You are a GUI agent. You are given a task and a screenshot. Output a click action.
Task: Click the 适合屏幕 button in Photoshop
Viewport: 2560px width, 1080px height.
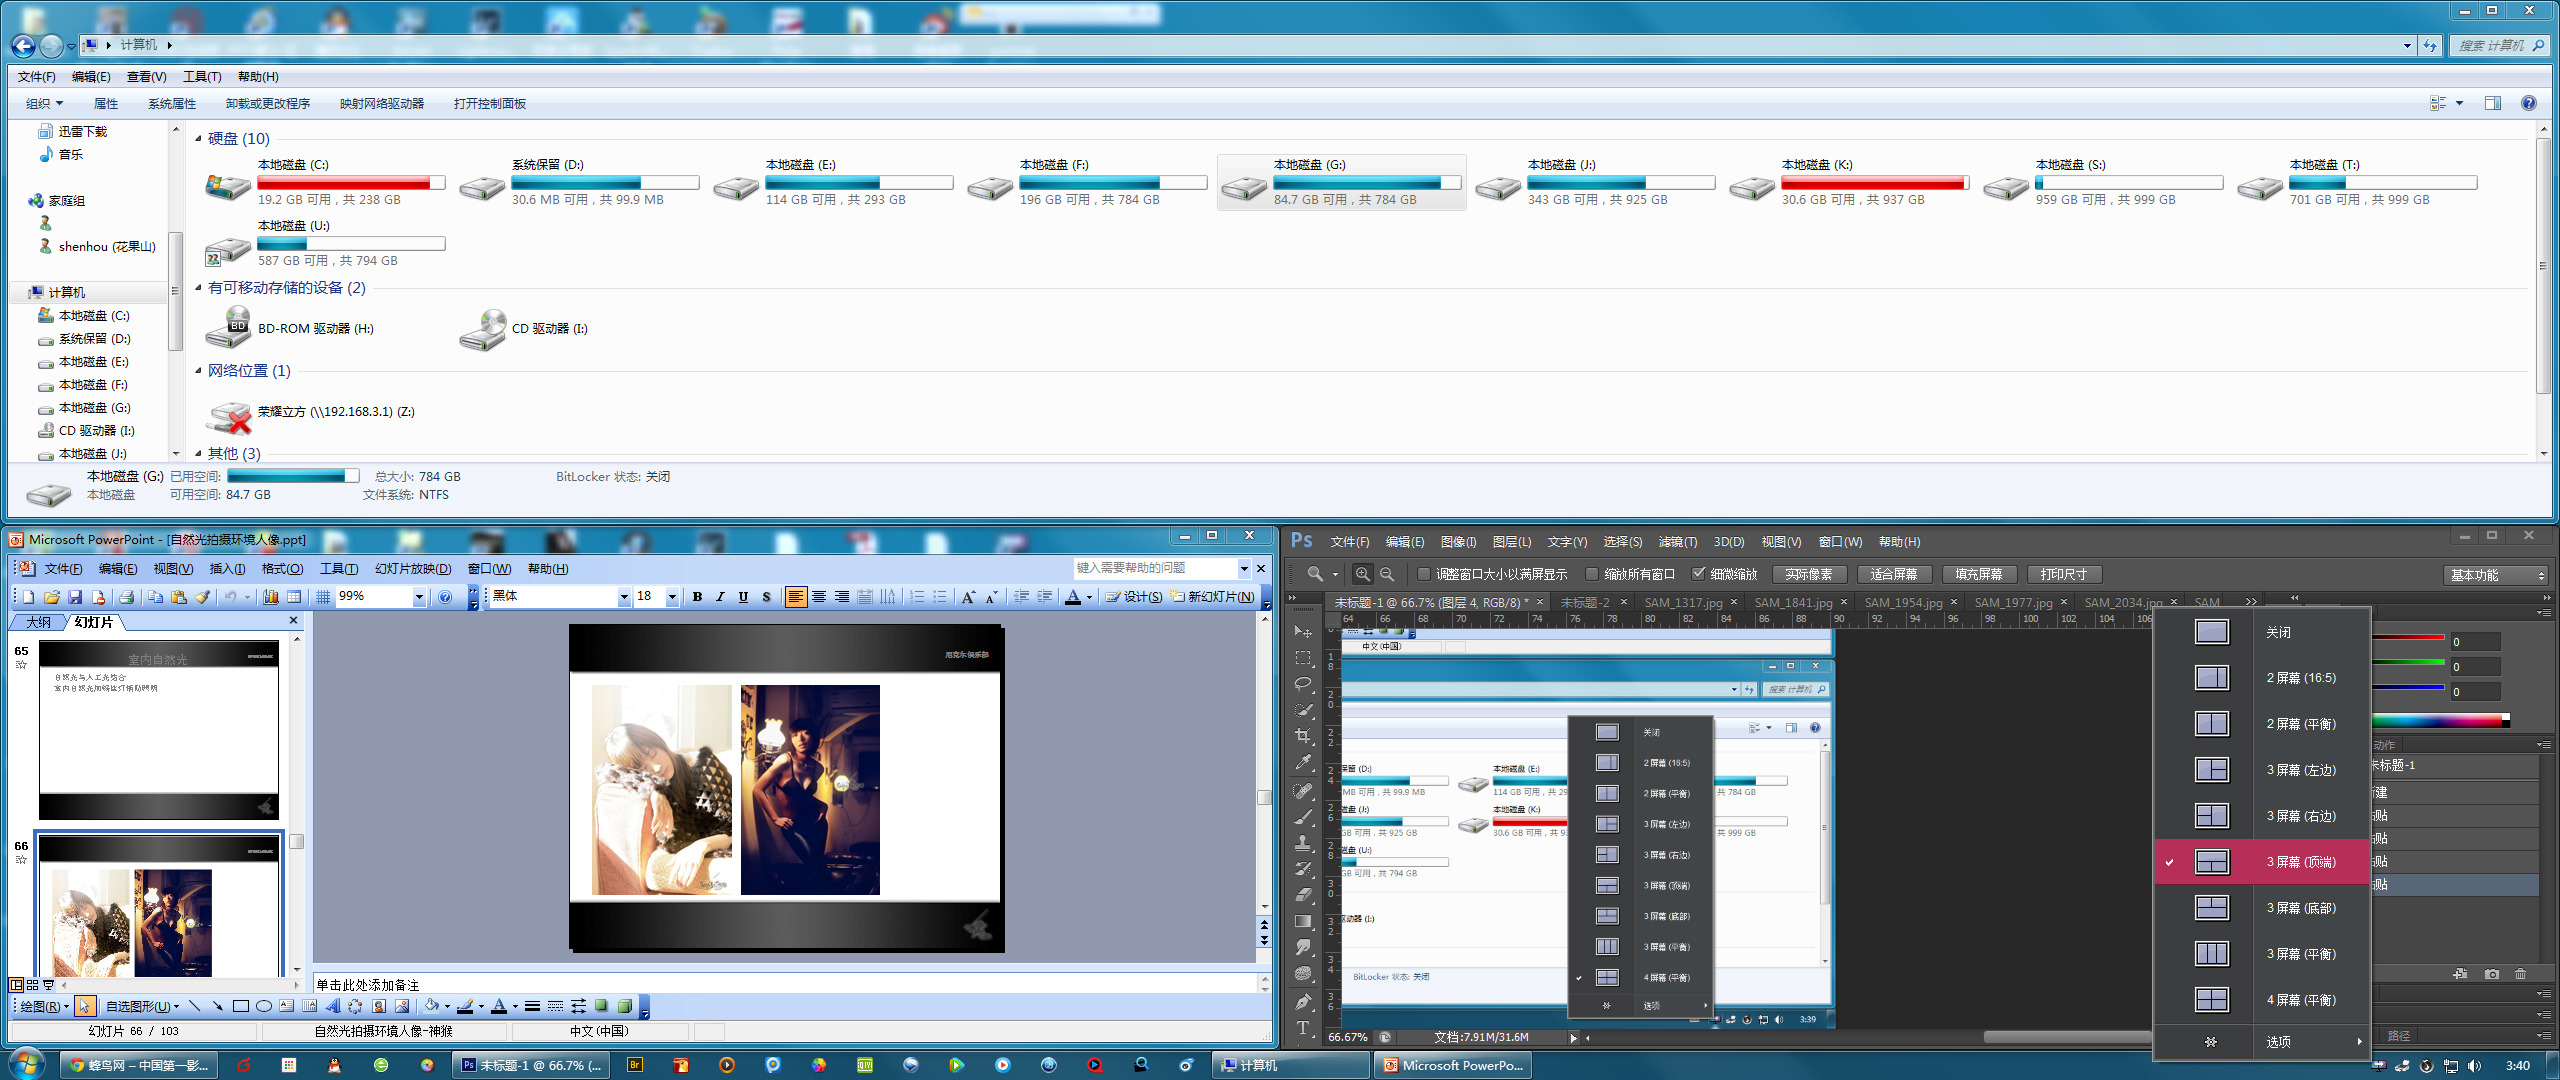tap(1894, 574)
